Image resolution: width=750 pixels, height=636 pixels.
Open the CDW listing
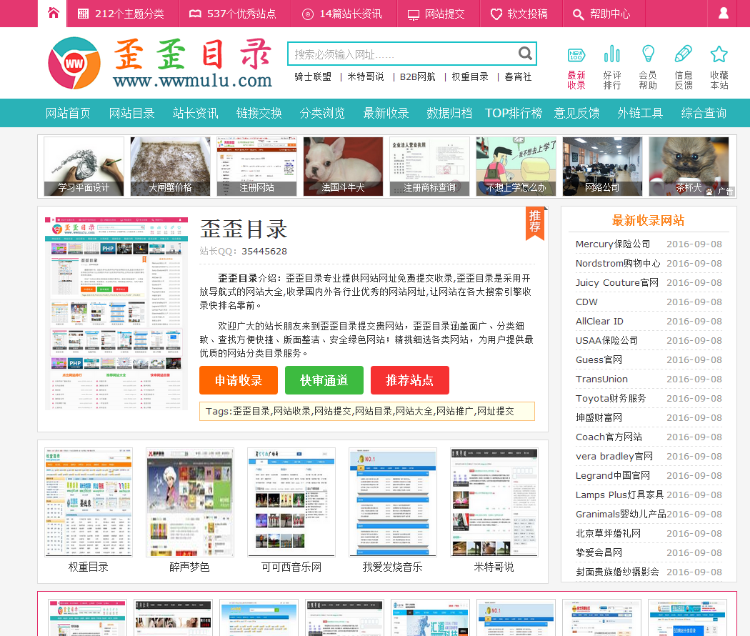(x=586, y=302)
